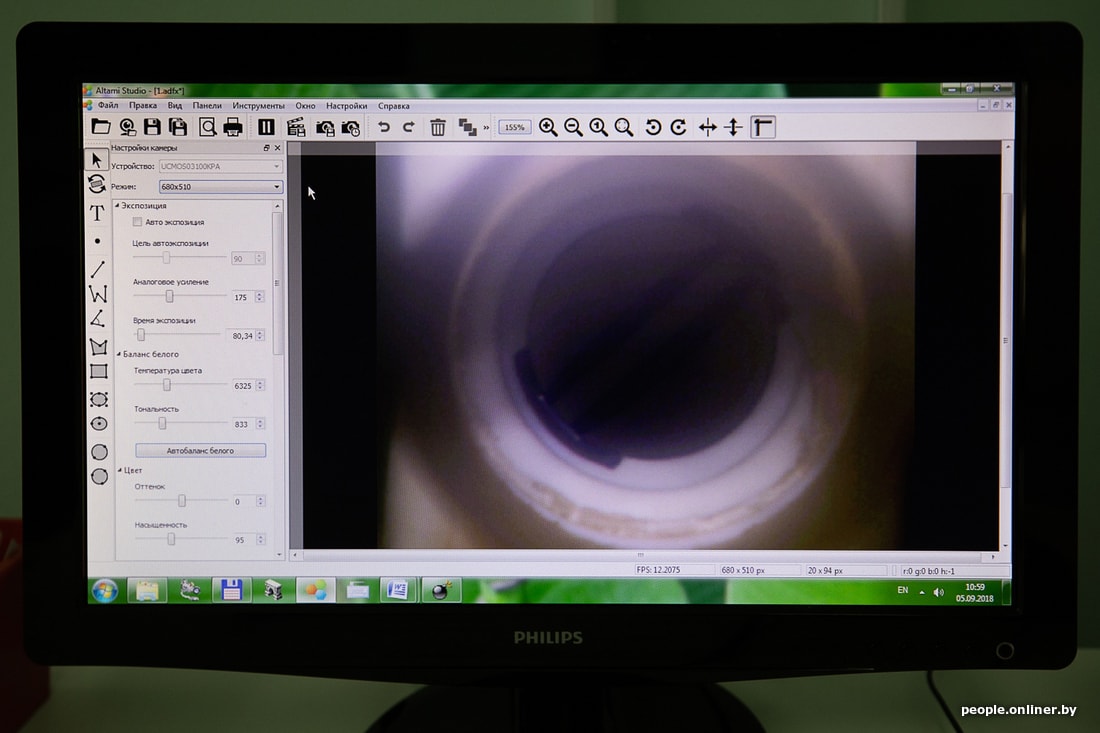Select the Text annotation tool

click(x=97, y=213)
